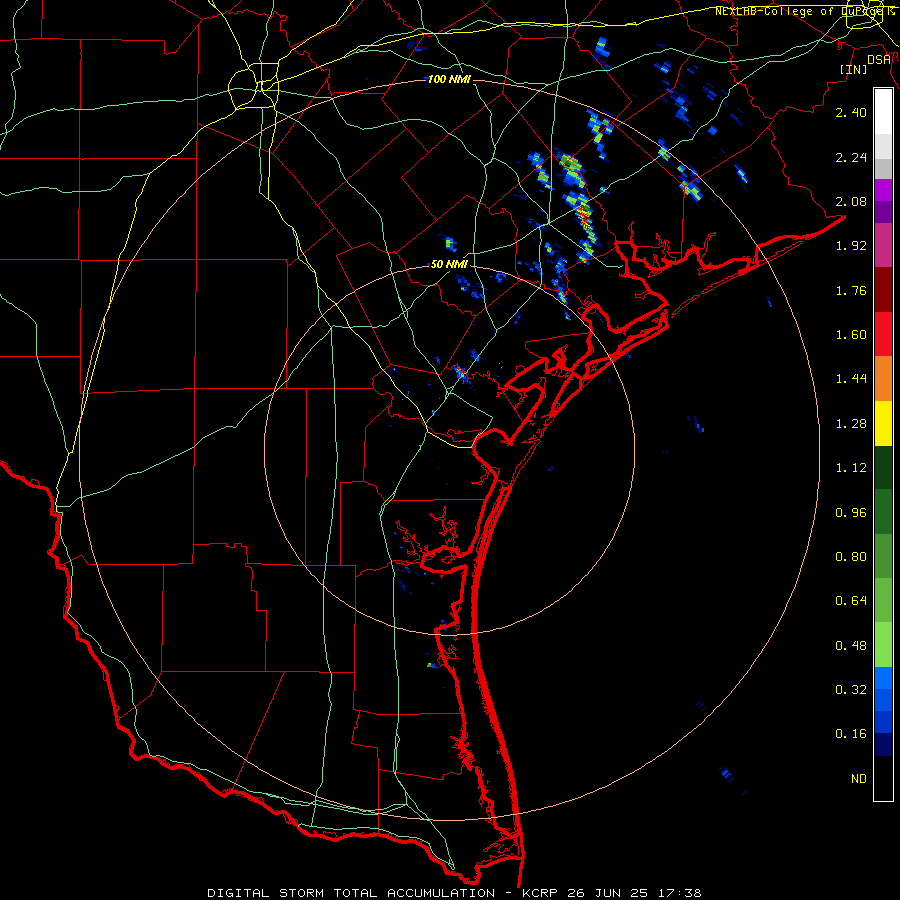This screenshot has height=900, width=900.
Task: Click the 26 JUN 25 date text
Action: pyautogui.click(x=607, y=893)
